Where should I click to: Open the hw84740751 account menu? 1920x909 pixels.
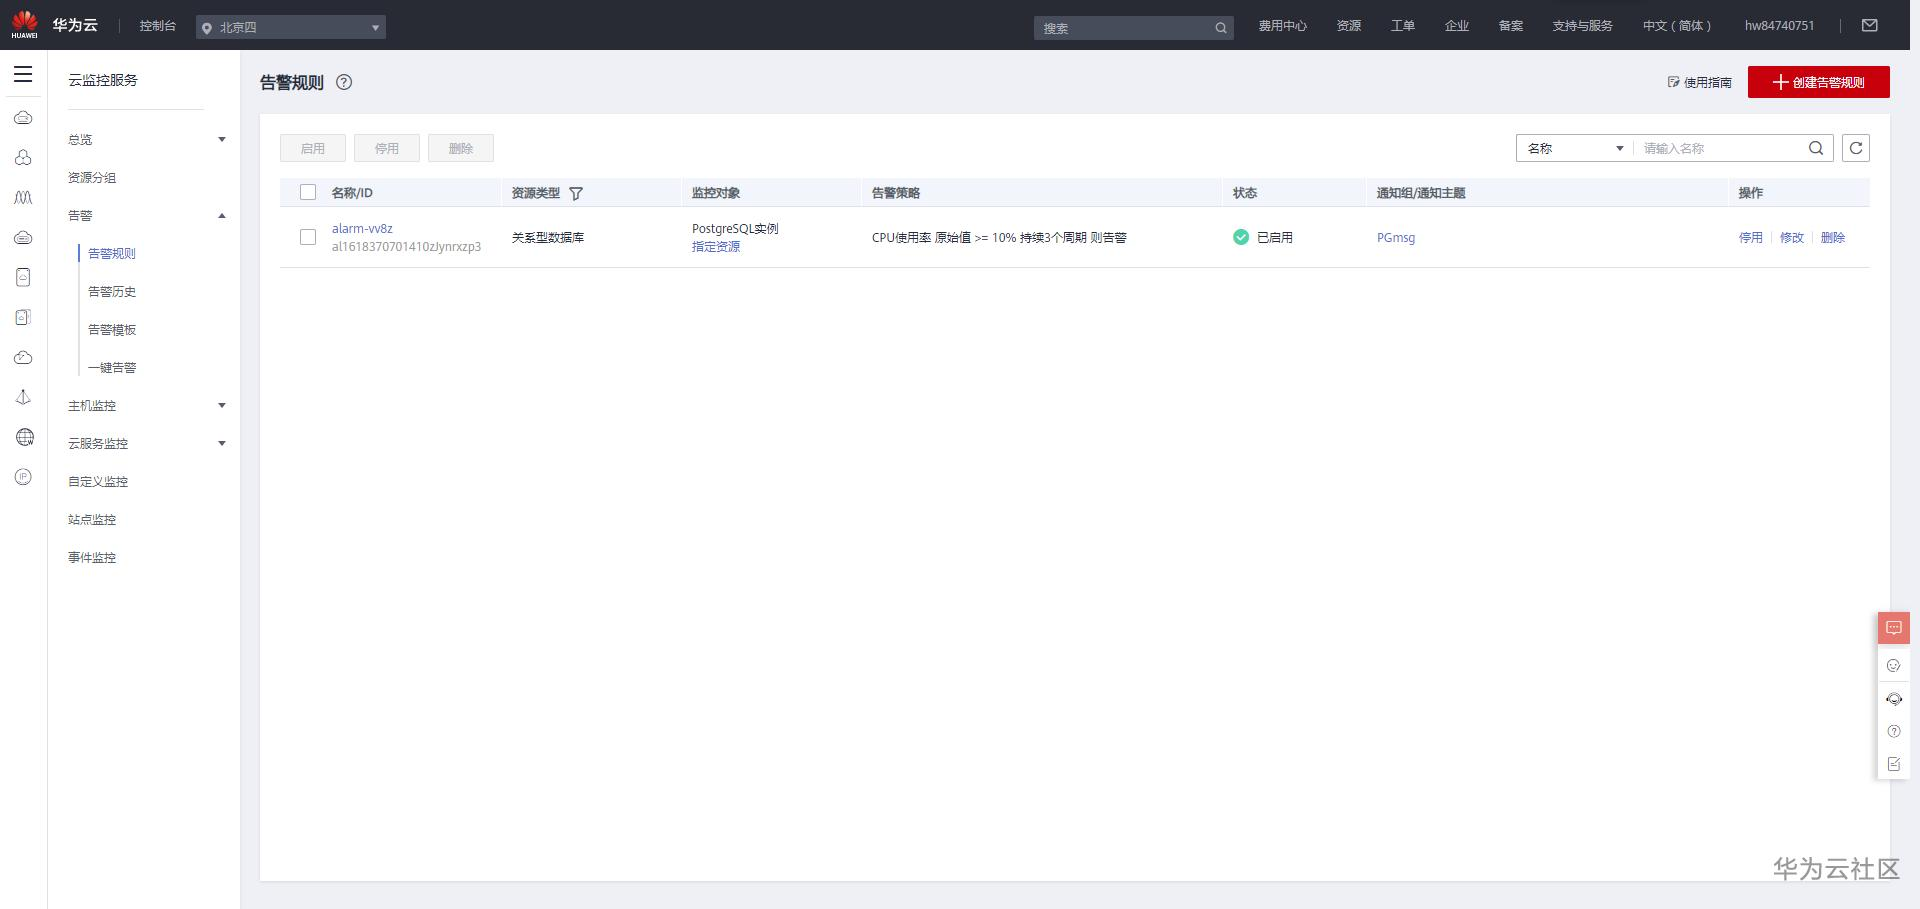[x=1779, y=26]
